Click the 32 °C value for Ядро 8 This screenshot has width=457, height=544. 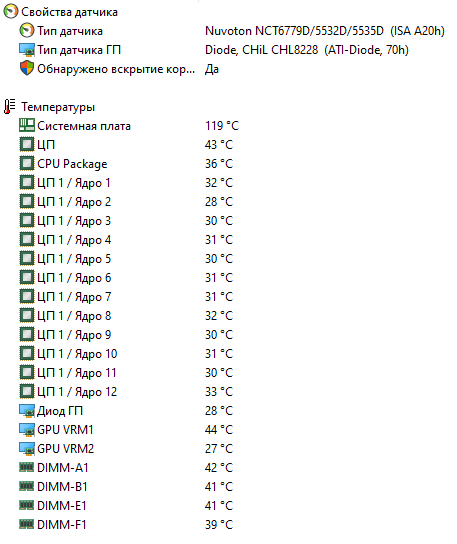pos(219,316)
